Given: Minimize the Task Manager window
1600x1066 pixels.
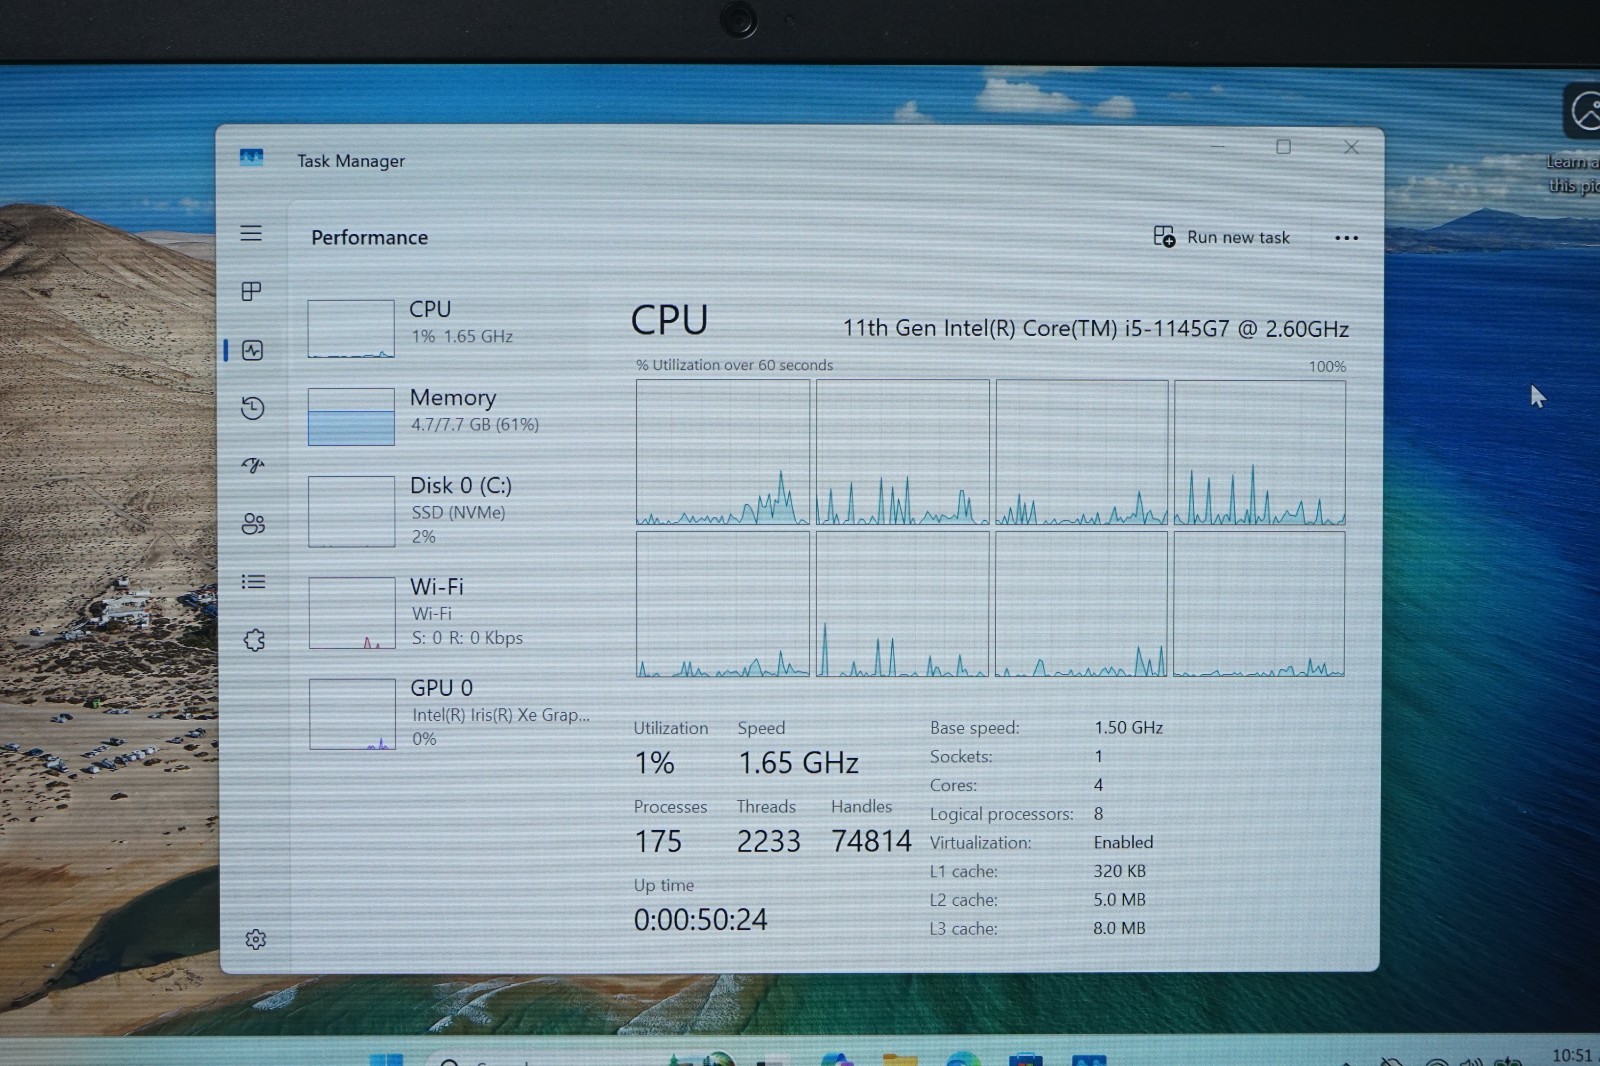Looking at the screenshot, I should click(1218, 147).
